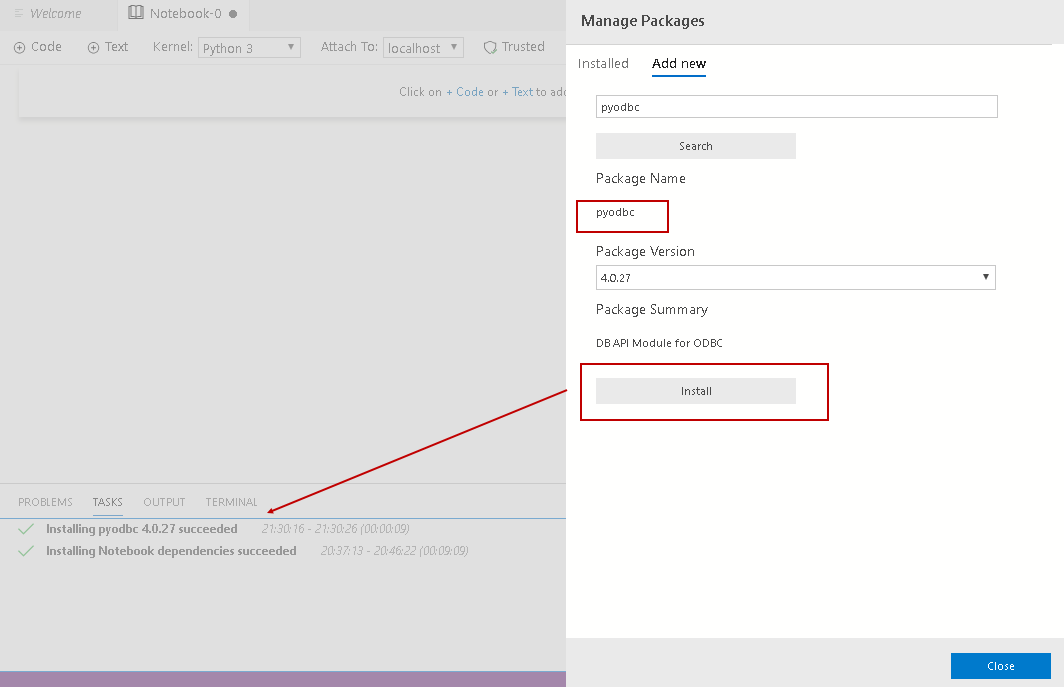1064x687 pixels.
Task: Open the Attach To localhost dropdown
Action: click(423, 48)
